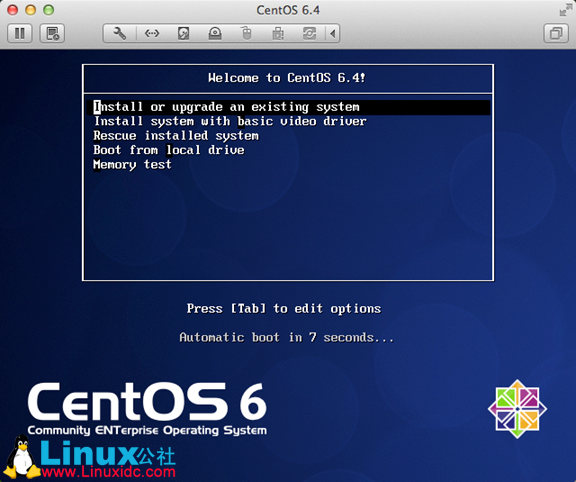Viewport: 576px width, 482px height.
Task: Switch to Unity view button
Action: [x=556, y=33]
